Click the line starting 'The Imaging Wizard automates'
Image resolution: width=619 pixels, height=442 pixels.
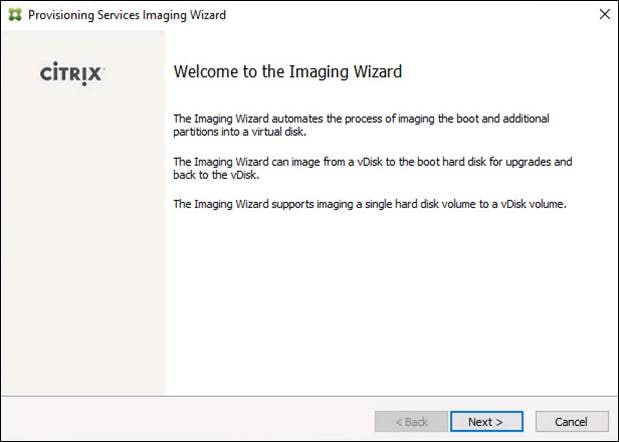(x=361, y=118)
